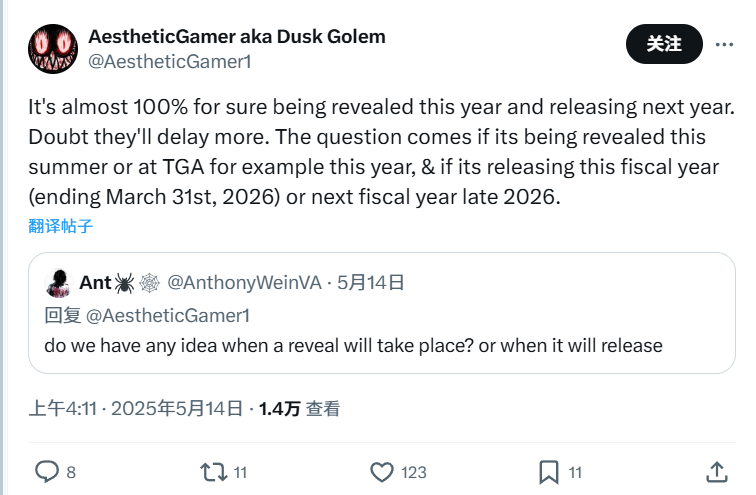Click AestheticGamer's demon face avatar
The height and width of the screenshot is (495, 756).
point(53,49)
